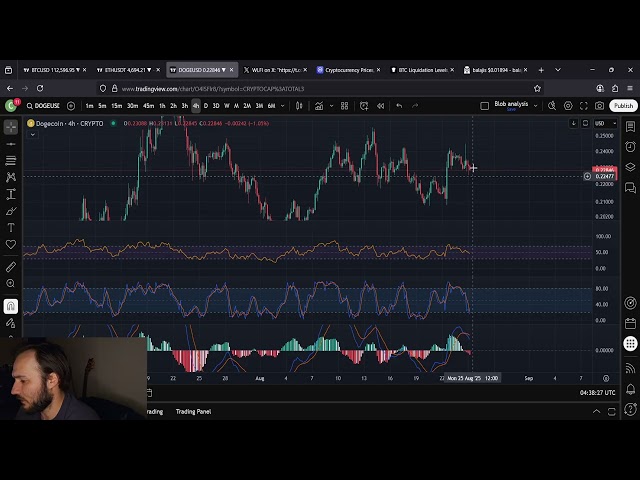This screenshot has height=480, width=640.
Task: Click the zoom in tool
Action: click(11, 284)
